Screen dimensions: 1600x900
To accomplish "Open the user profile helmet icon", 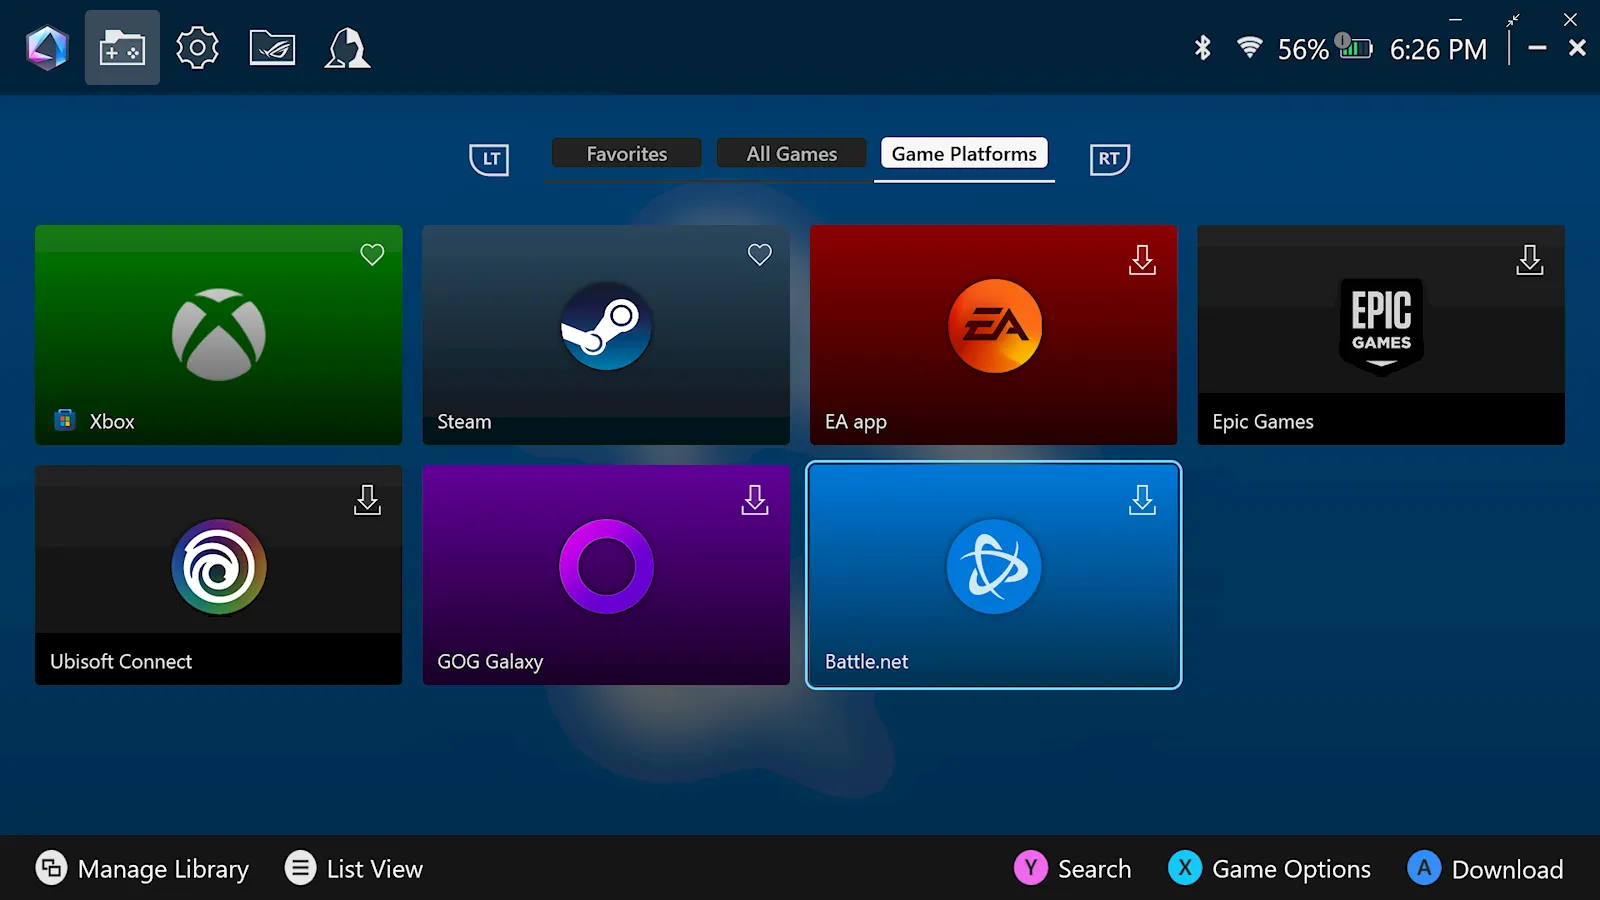I will click(x=347, y=48).
